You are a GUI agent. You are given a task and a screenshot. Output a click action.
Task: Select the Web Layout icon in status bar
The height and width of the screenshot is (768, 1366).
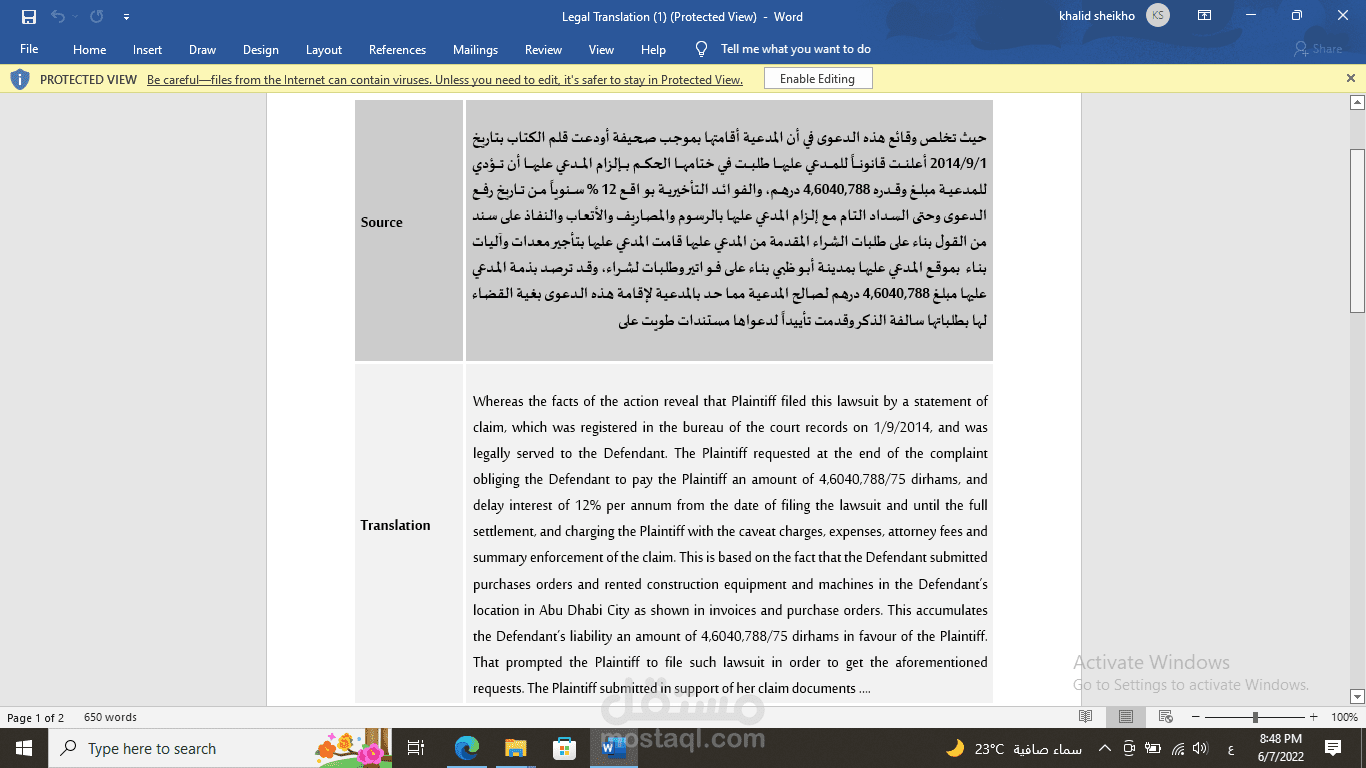[1164, 716]
